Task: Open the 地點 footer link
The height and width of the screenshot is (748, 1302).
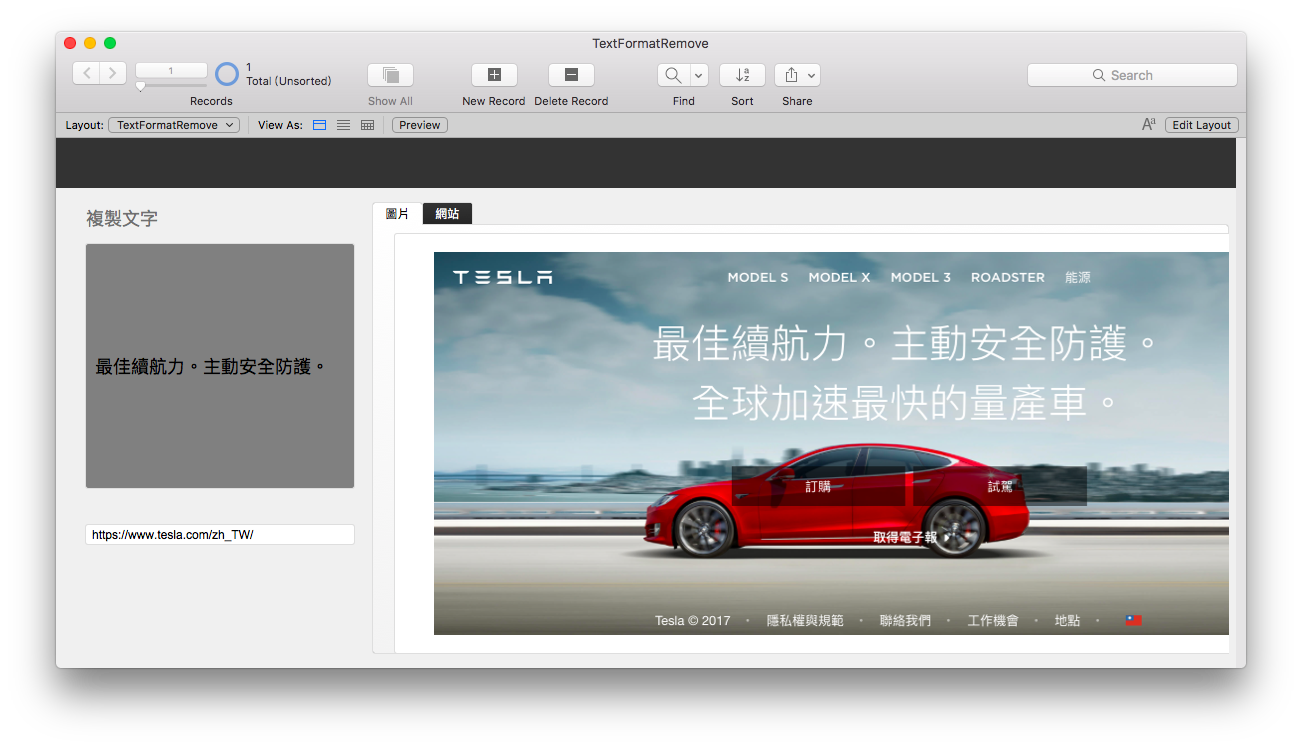Action: pyautogui.click(x=1067, y=621)
